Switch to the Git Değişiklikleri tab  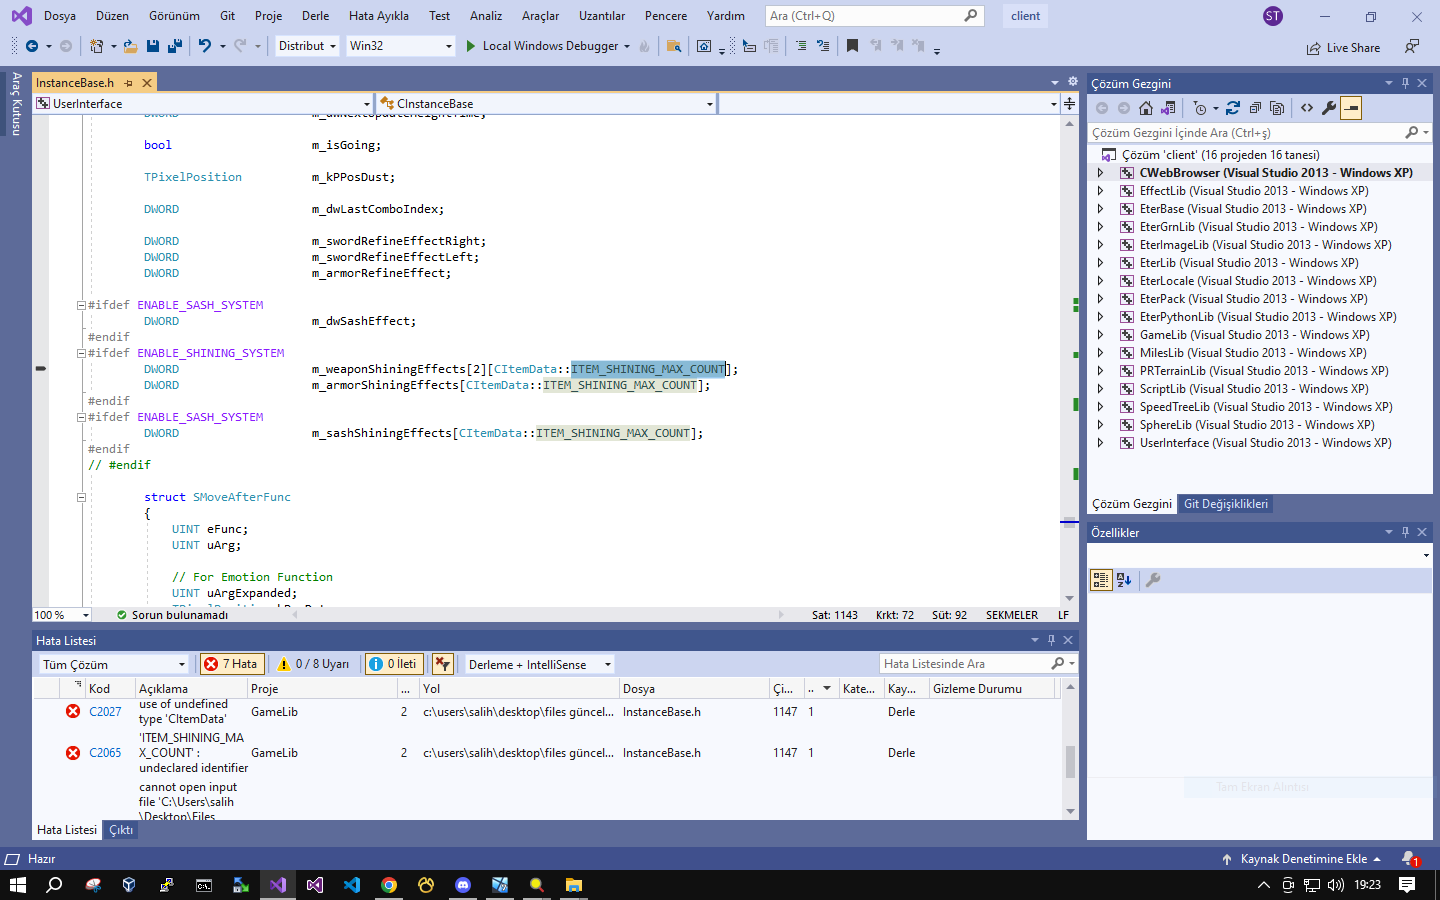(x=1226, y=504)
